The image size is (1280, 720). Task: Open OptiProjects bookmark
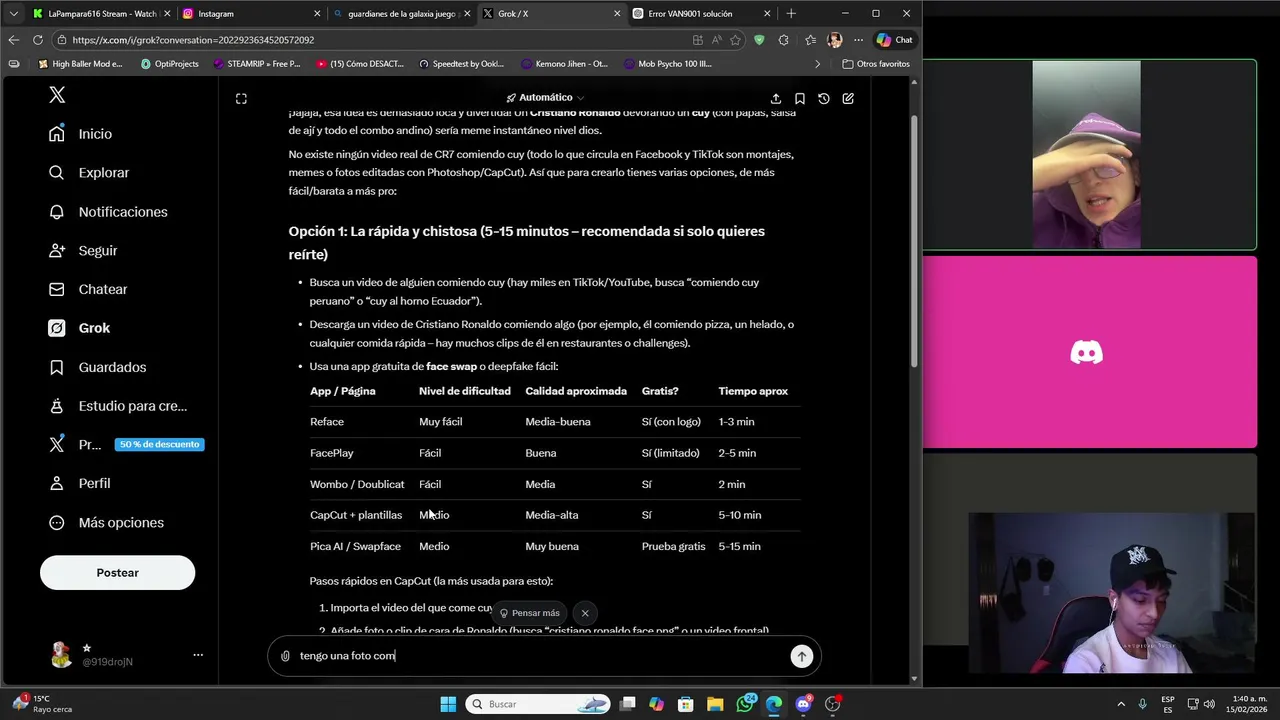[168, 64]
